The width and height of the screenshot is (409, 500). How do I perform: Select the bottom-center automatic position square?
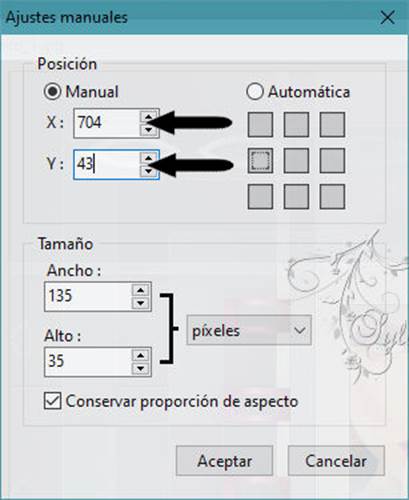(296, 197)
